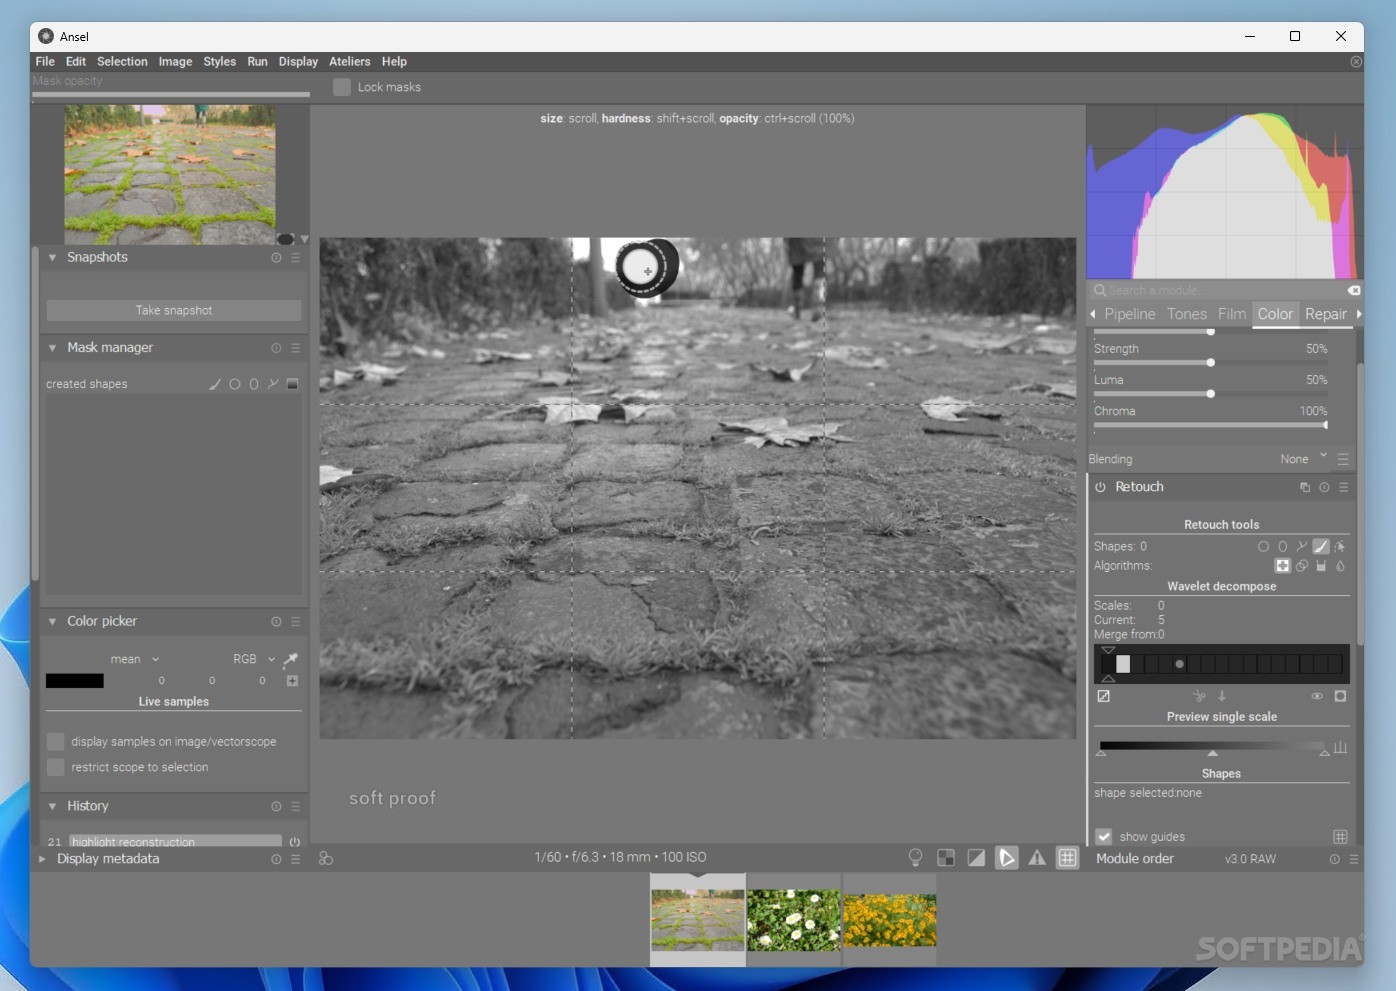The height and width of the screenshot is (991, 1396).
Task: Open the File menu
Action: [x=45, y=62]
